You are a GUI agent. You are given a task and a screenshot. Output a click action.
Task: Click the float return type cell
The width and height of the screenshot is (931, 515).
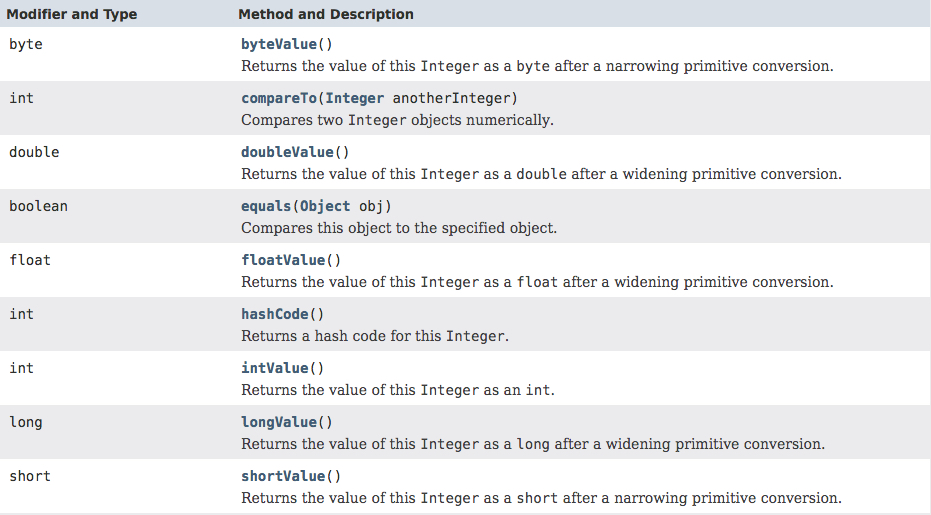(30, 260)
